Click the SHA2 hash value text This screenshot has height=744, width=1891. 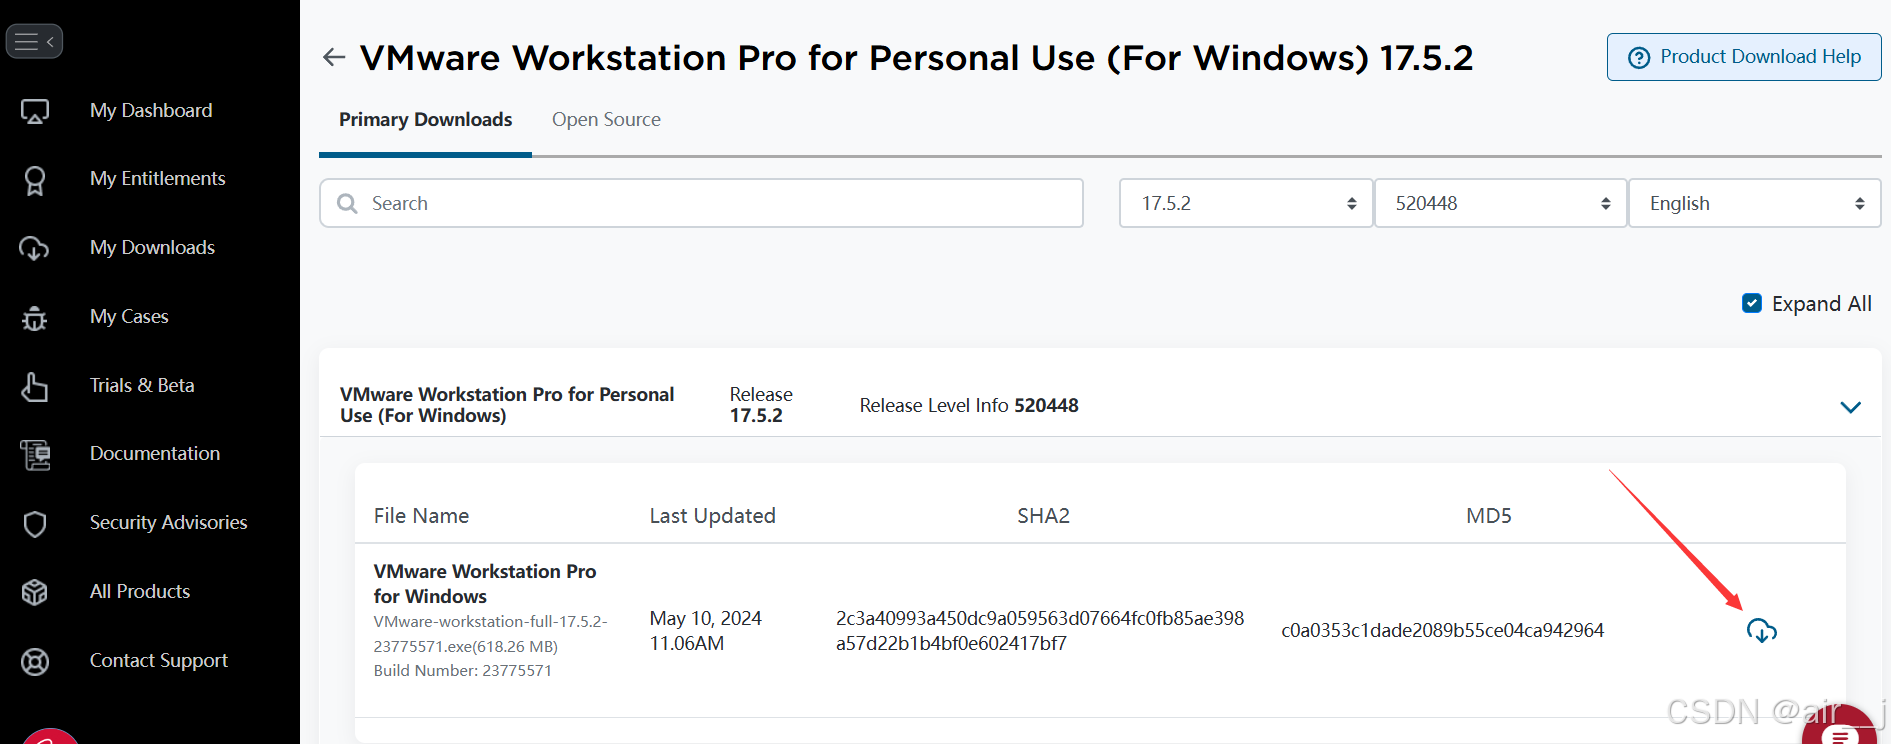pos(1040,631)
